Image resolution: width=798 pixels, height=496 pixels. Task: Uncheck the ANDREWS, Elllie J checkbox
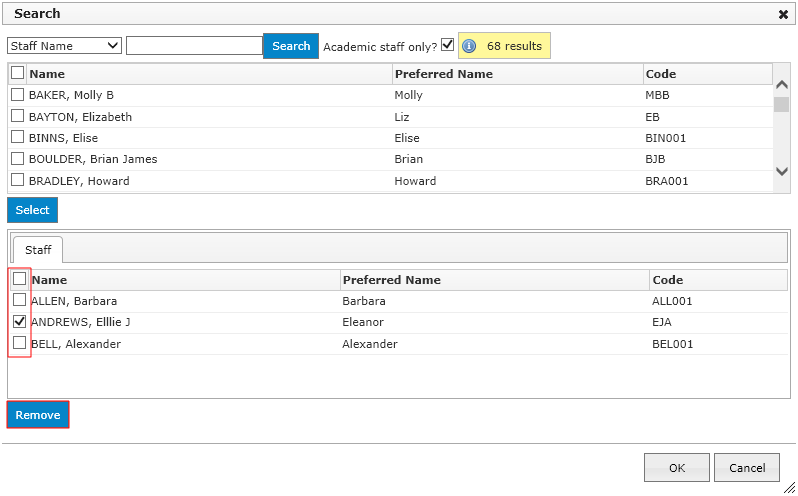(x=19, y=322)
